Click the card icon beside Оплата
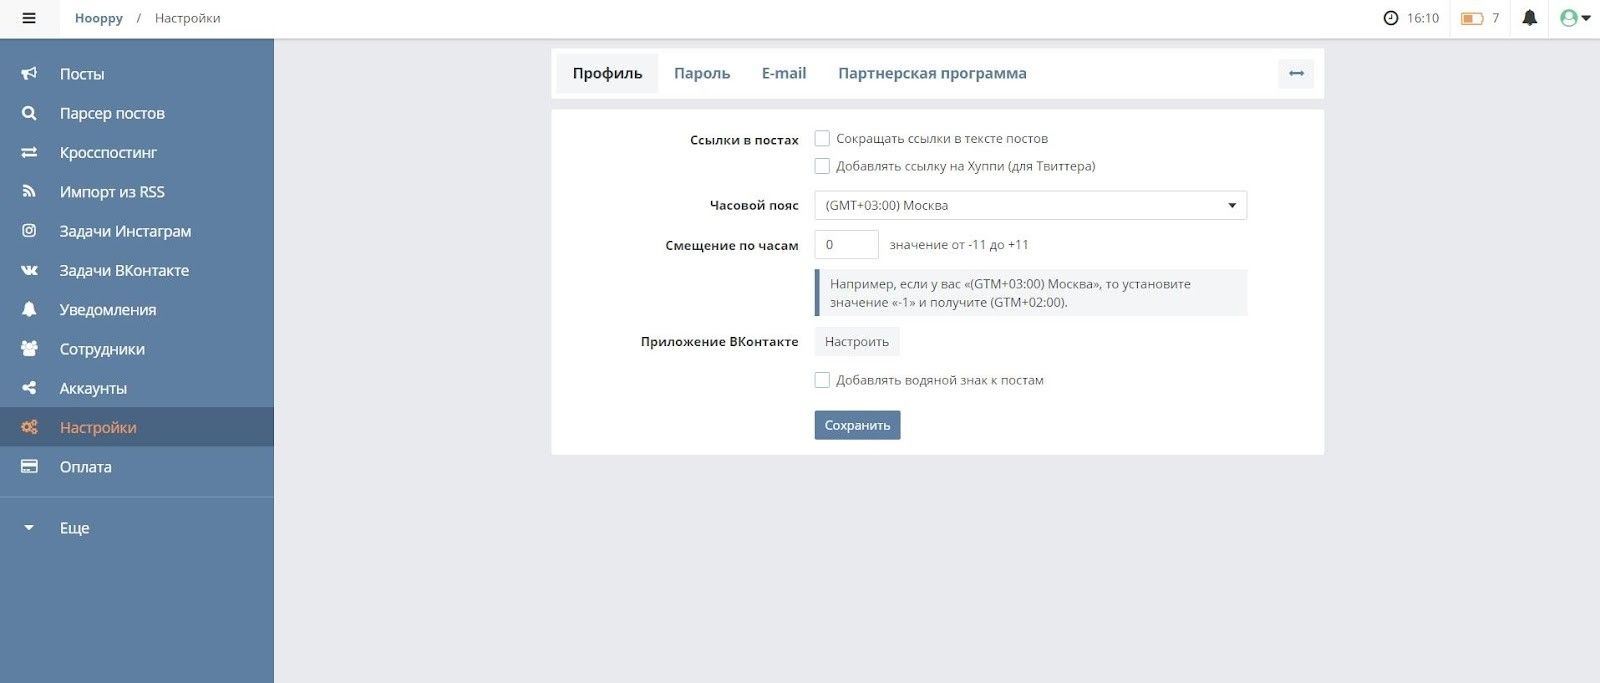 pyautogui.click(x=29, y=466)
